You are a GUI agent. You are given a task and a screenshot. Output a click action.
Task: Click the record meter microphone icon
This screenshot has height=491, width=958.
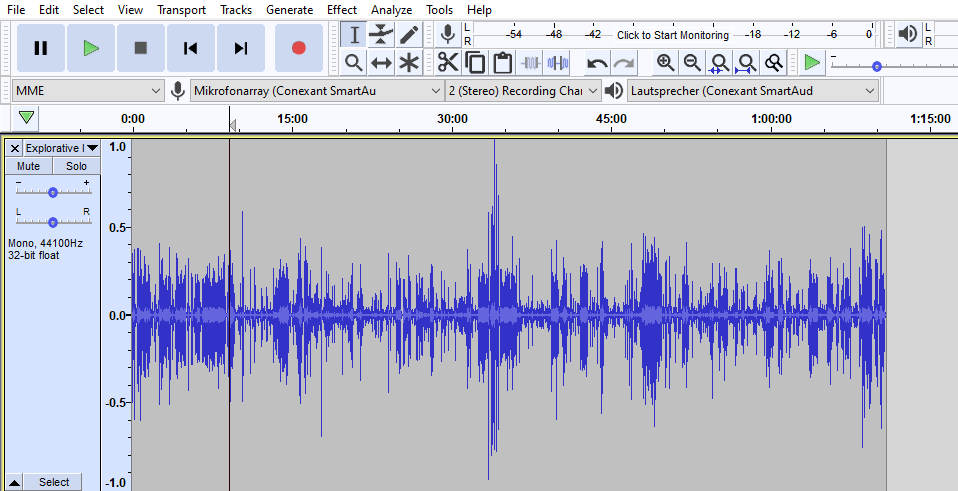tap(448, 35)
